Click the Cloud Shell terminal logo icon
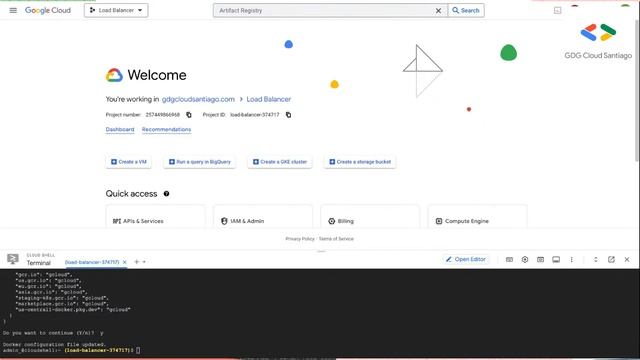This screenshot has height=360, width=640. click(x=13, y=259)
